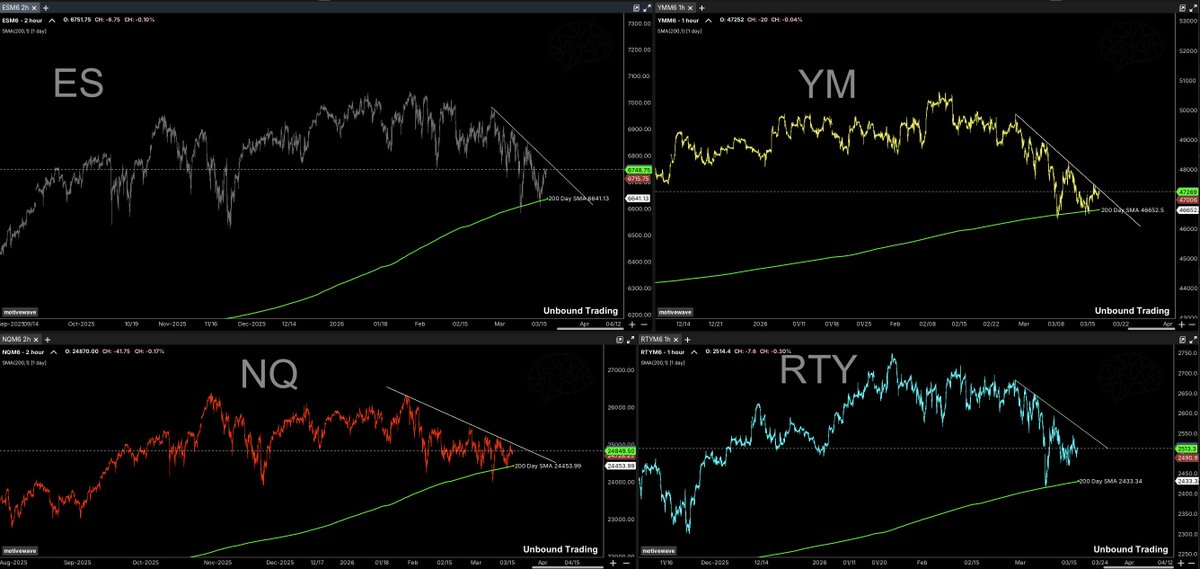Screen dimensions: 1200x569
Task: Zoom out on the RTY chart time axis
Action: pyautogui.click(x=1191, y=563)
